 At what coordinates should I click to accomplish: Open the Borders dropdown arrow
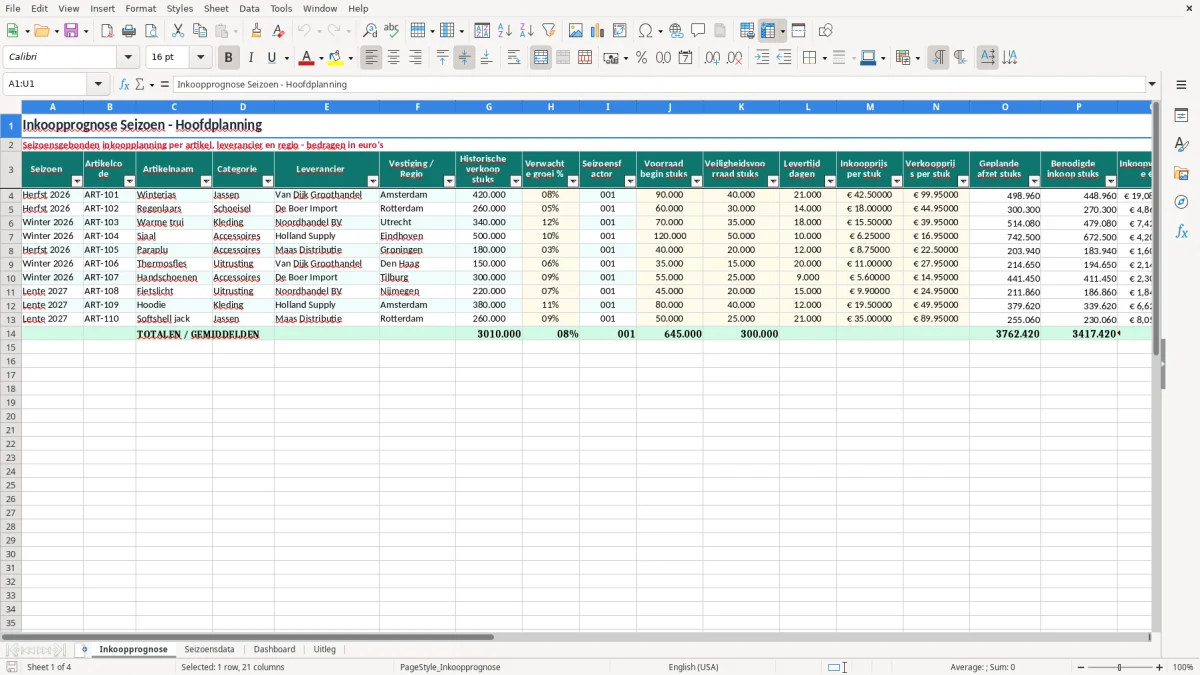tap(823, 58)
